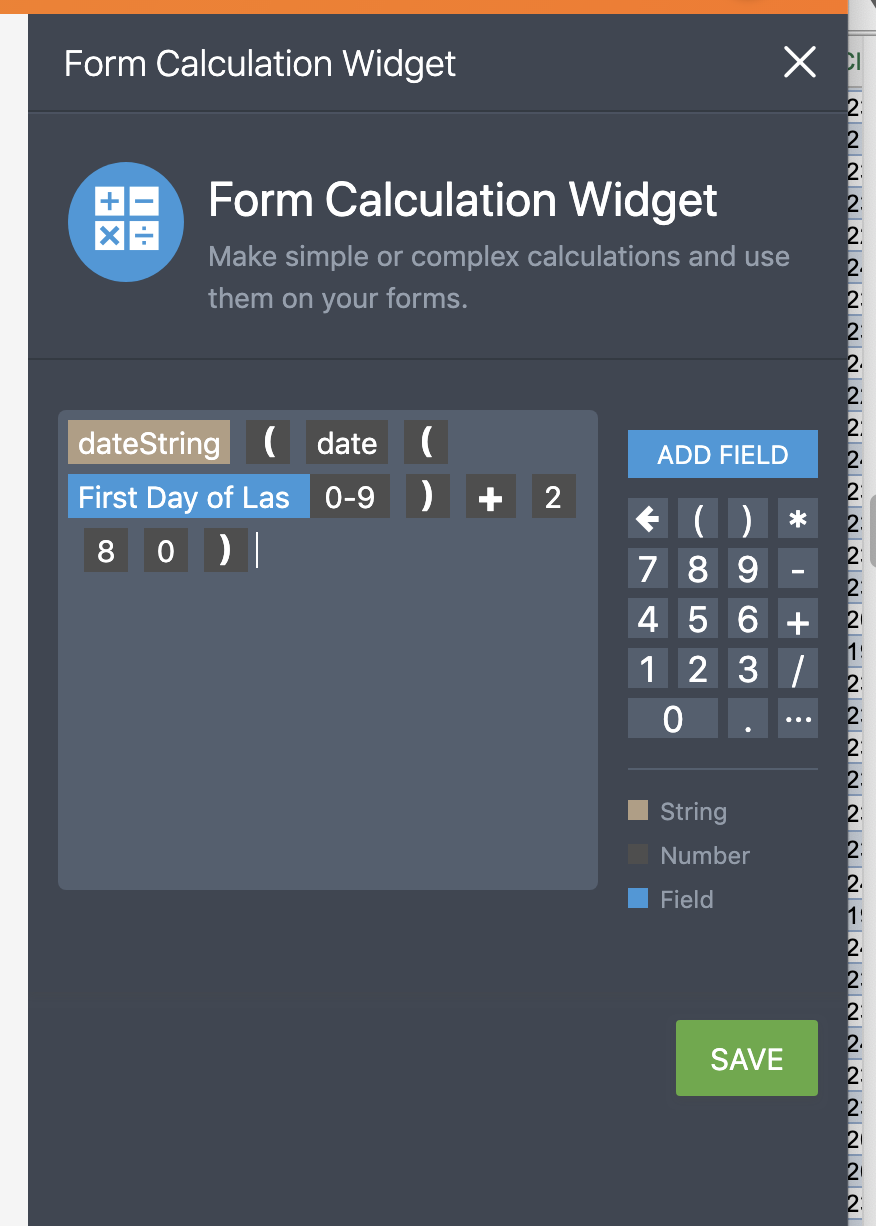The width and height of the screenshot is (876, 1226).
Task: Click the division (/) operator key
Action: [x=797, y=668]
